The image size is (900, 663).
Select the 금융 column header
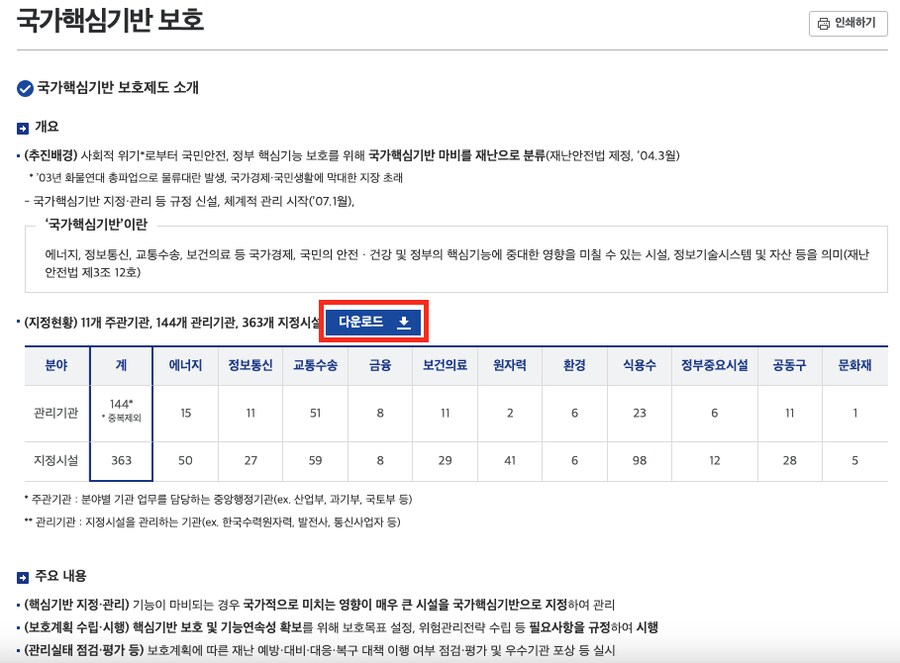[380, 365]
